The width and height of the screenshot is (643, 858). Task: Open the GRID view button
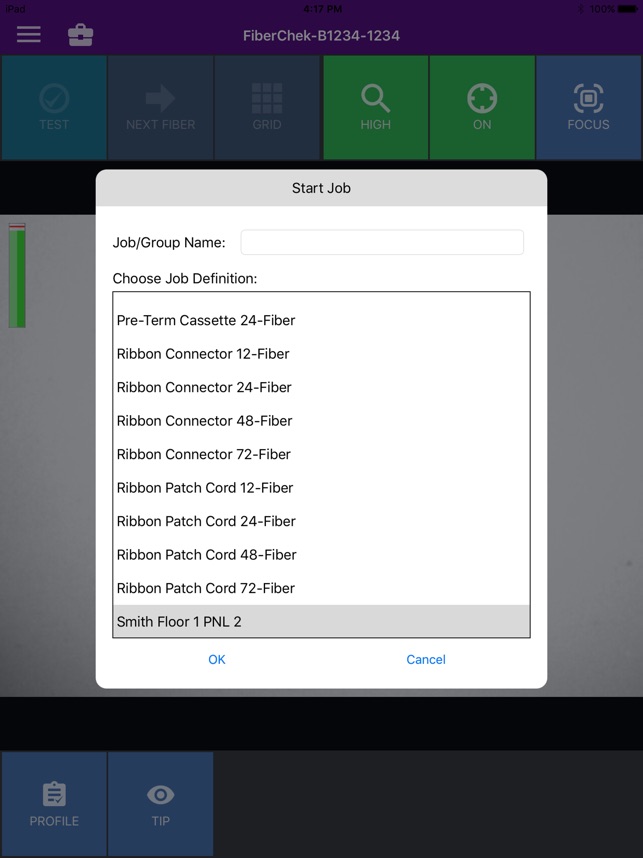[x=267, y=107]
